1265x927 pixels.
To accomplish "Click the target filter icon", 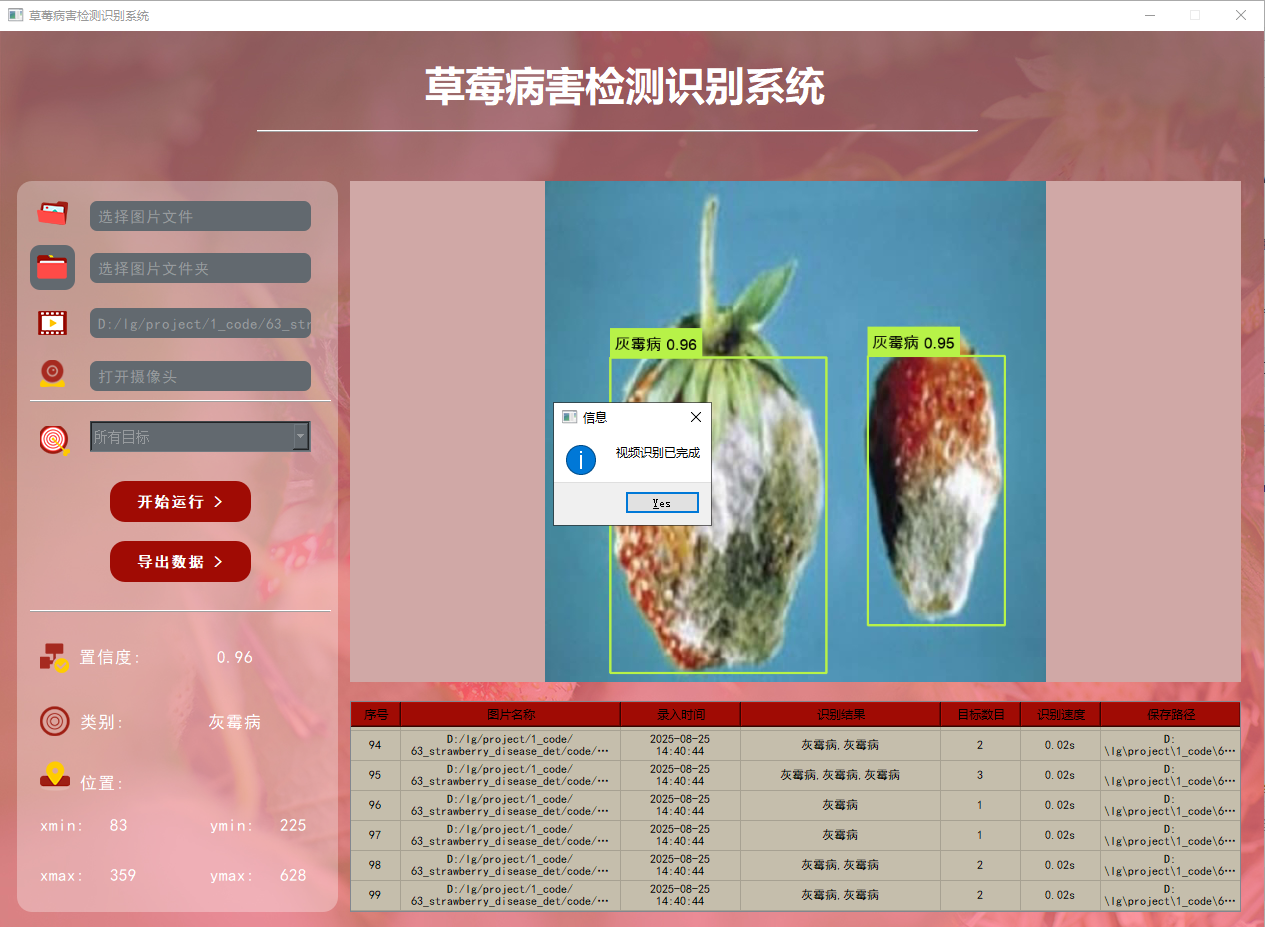I will [54, 439].
